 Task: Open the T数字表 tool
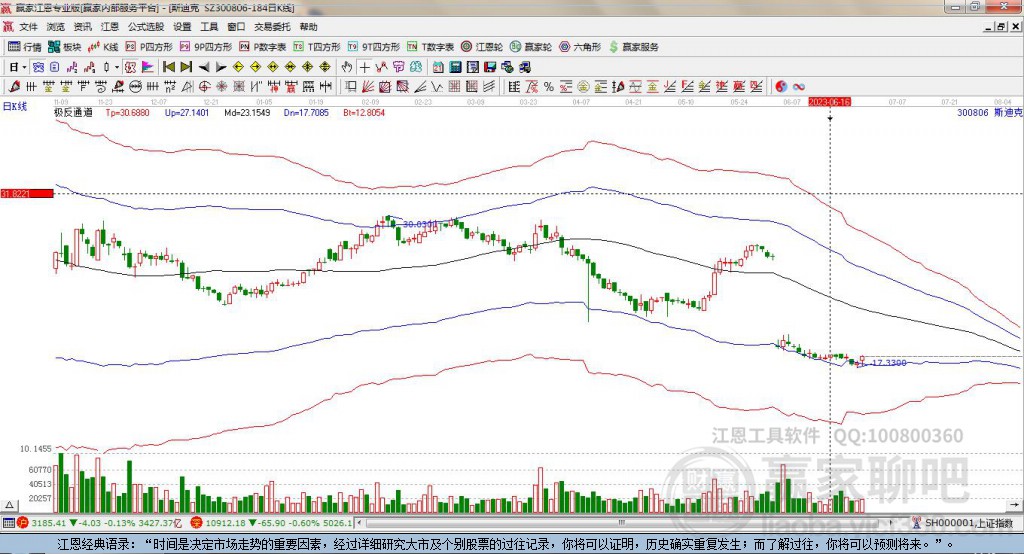(430, 47)
